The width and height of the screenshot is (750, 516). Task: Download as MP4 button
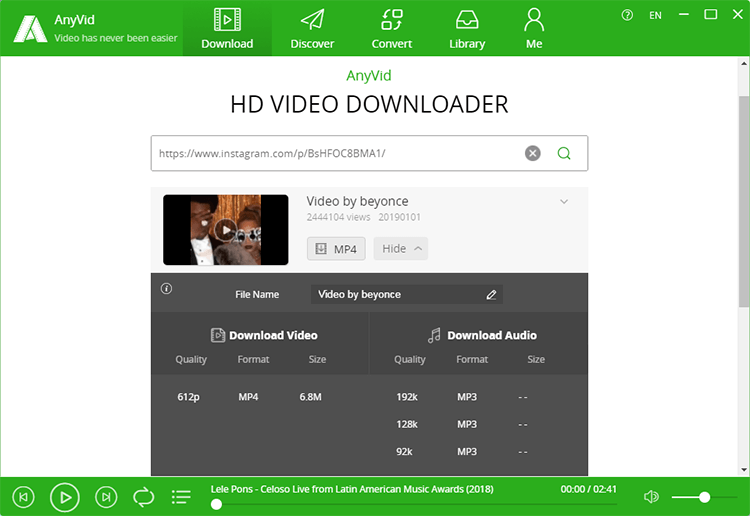click(x=336, y=249)
